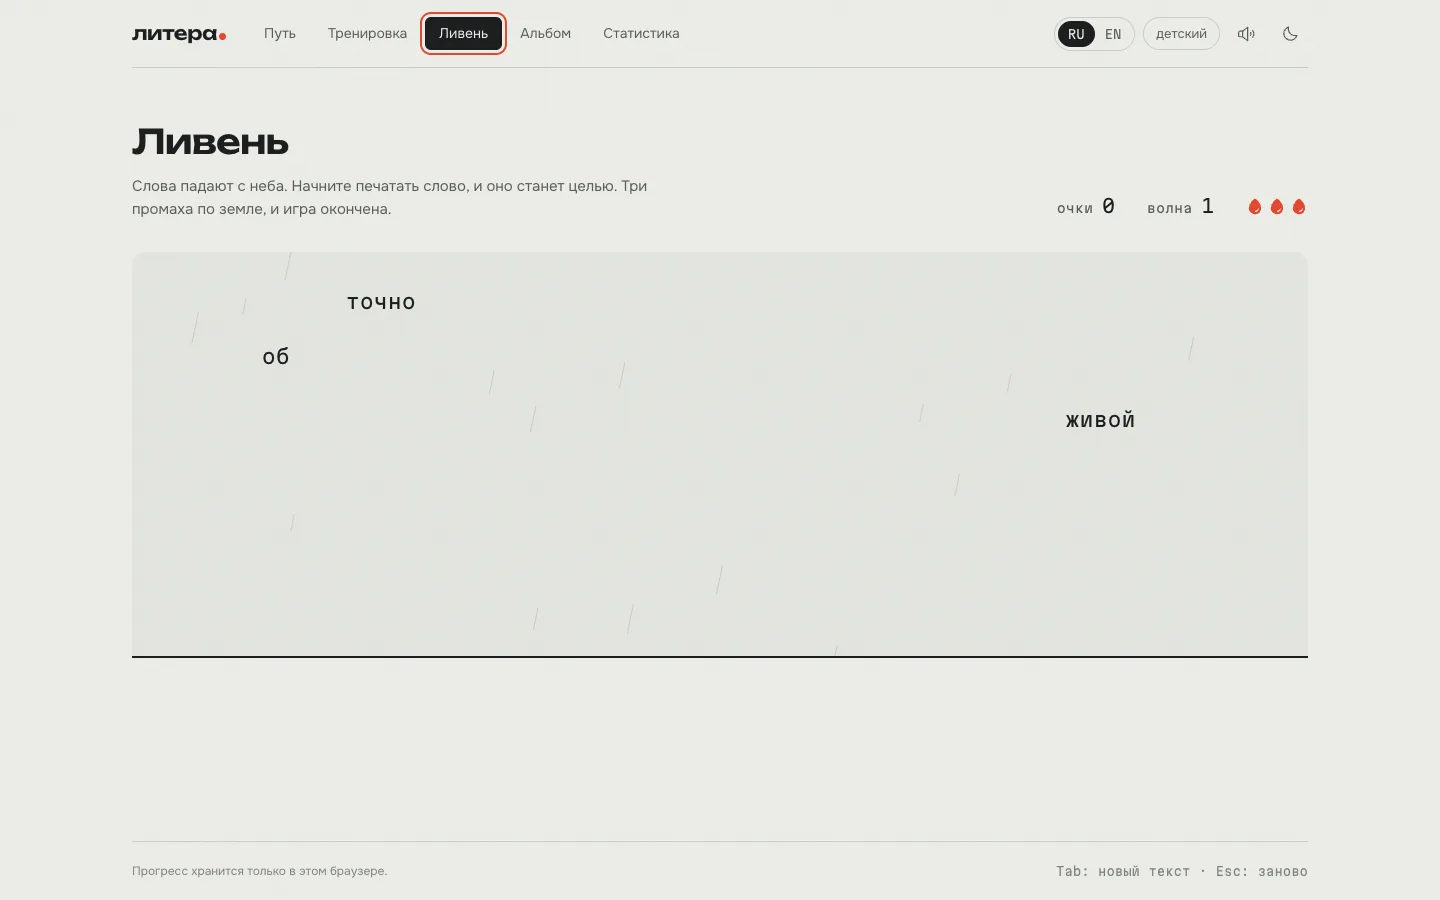
Task: Click the Esc: заново hint
Action: (1262, 871)
